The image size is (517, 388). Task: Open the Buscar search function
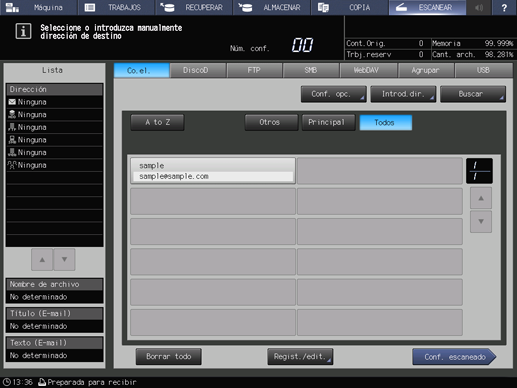[x=473, y=94]
